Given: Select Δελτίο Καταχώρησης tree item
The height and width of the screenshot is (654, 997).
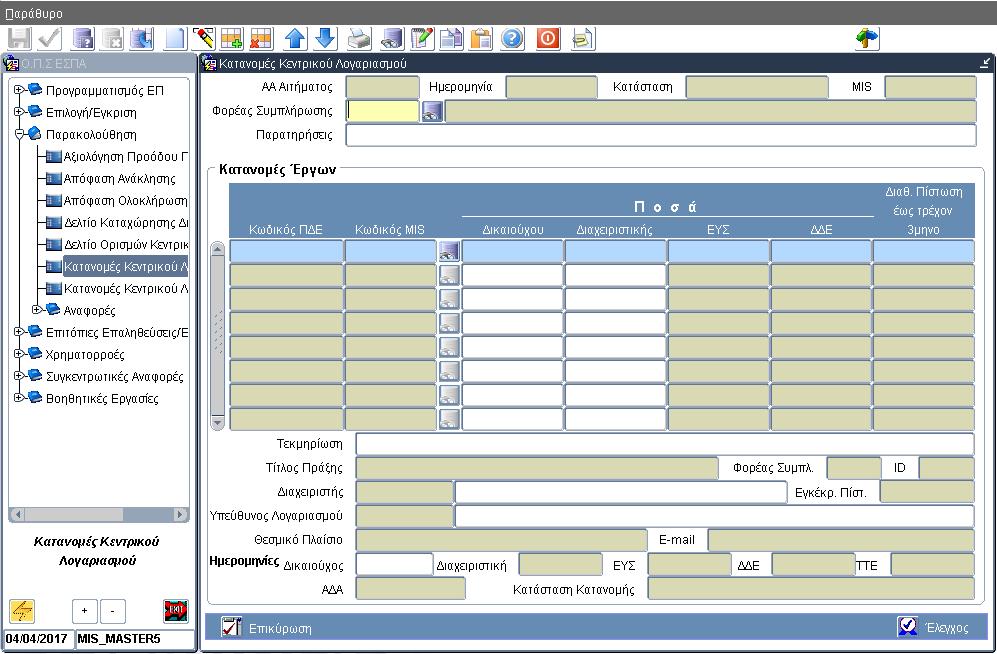Looking at the screenshot, I should (125, 222).
